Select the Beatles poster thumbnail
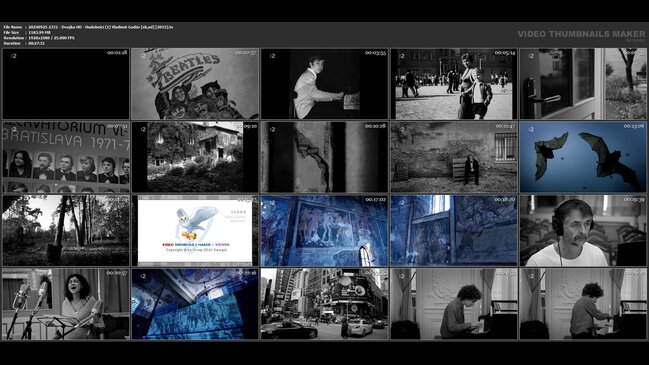This screenshot has height=365, width=649. [x=195, y=84]
